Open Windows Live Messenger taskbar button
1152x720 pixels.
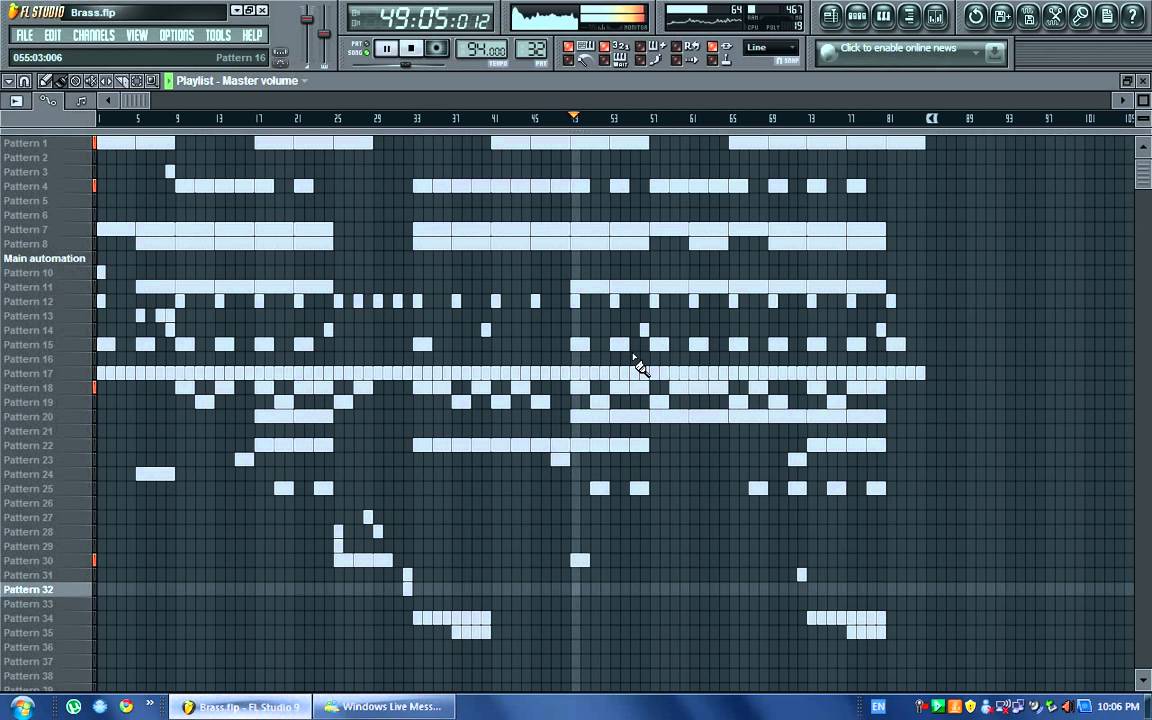click(384, 707)
